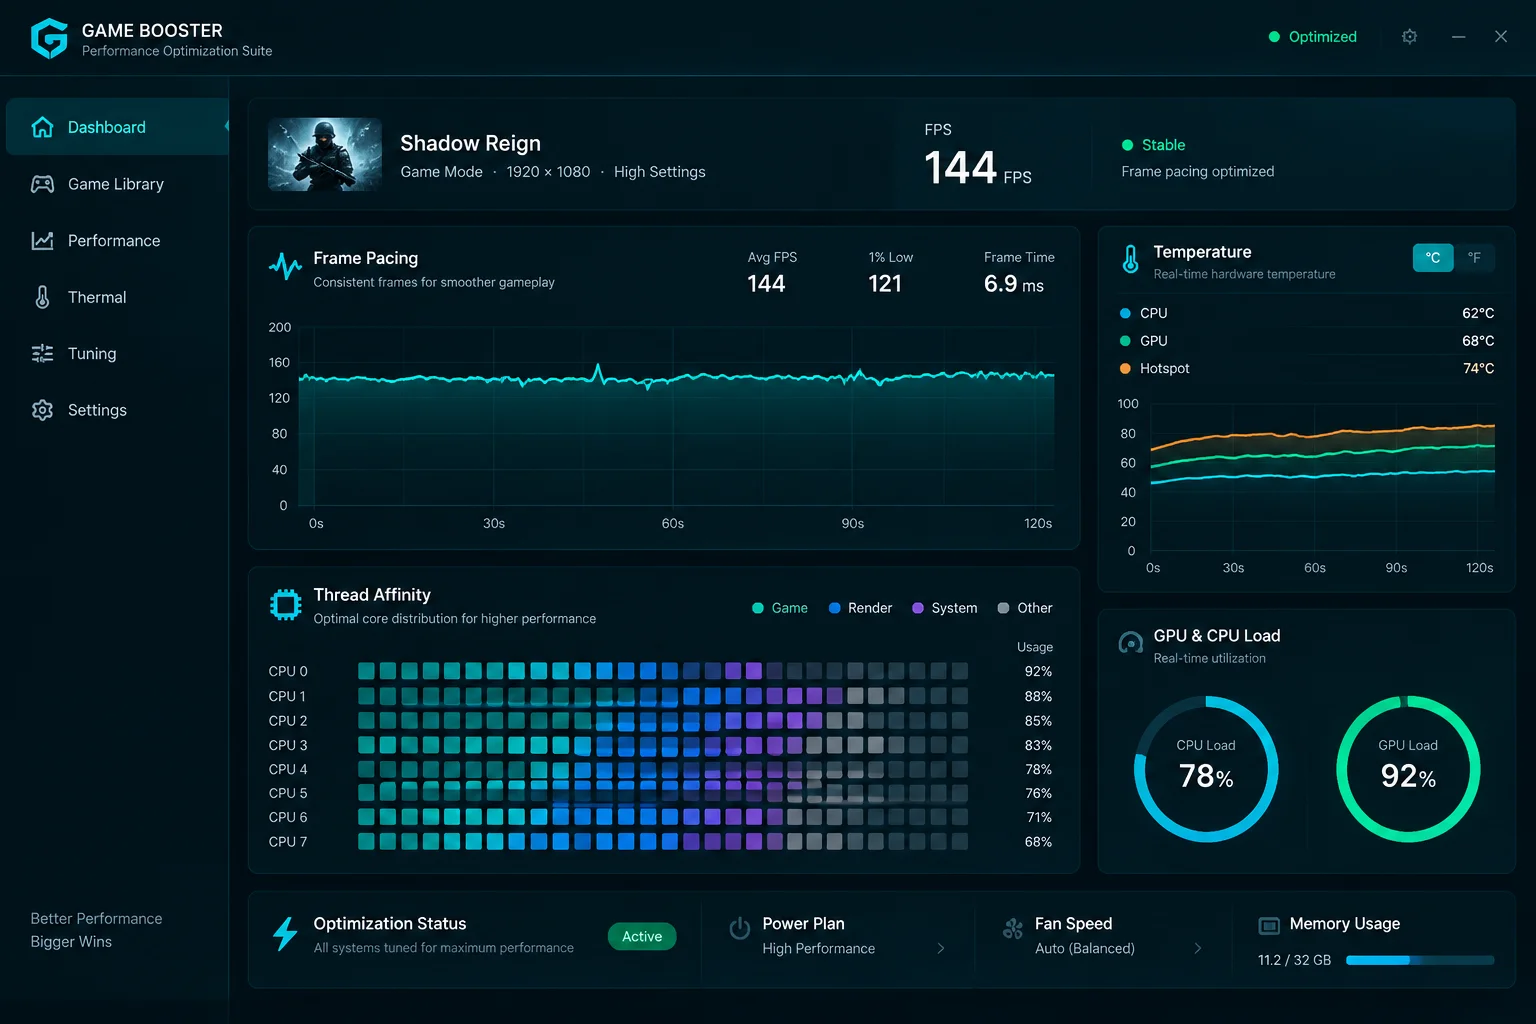Click the CPU Load circular gauge
The image size is (1536, 1024).
click(1206, 769)
